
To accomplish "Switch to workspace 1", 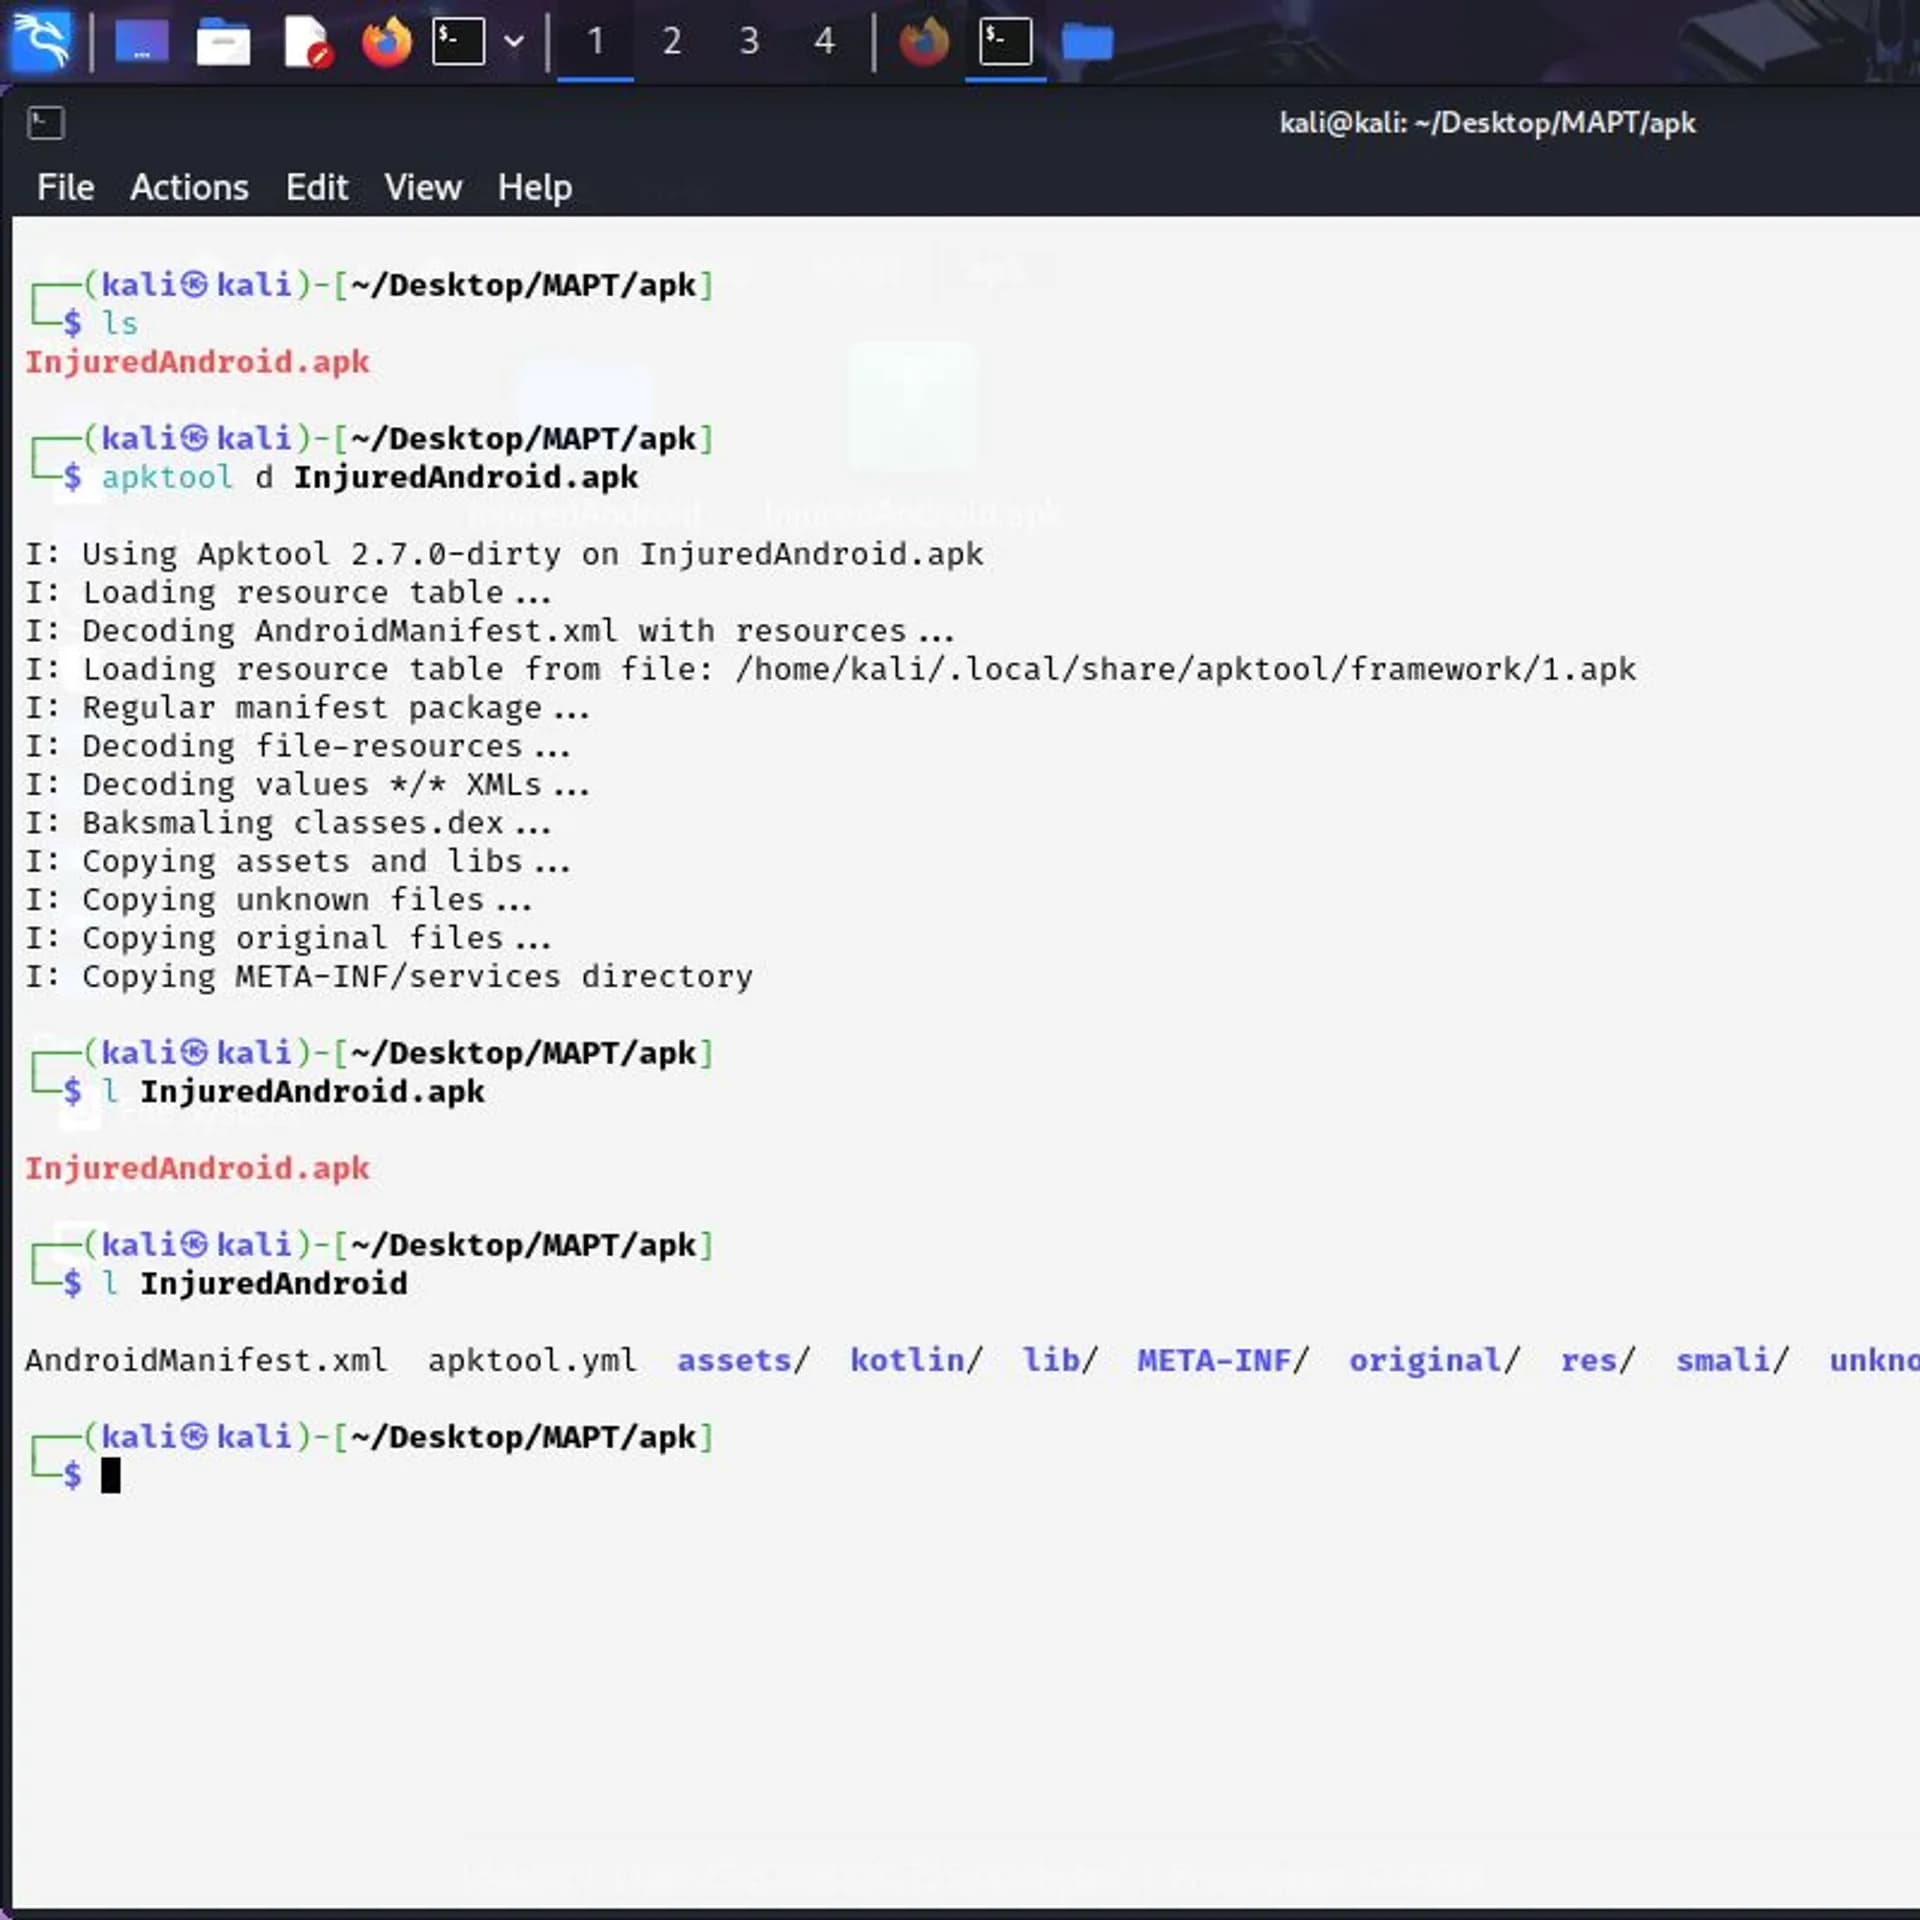I will click(595, 42).
